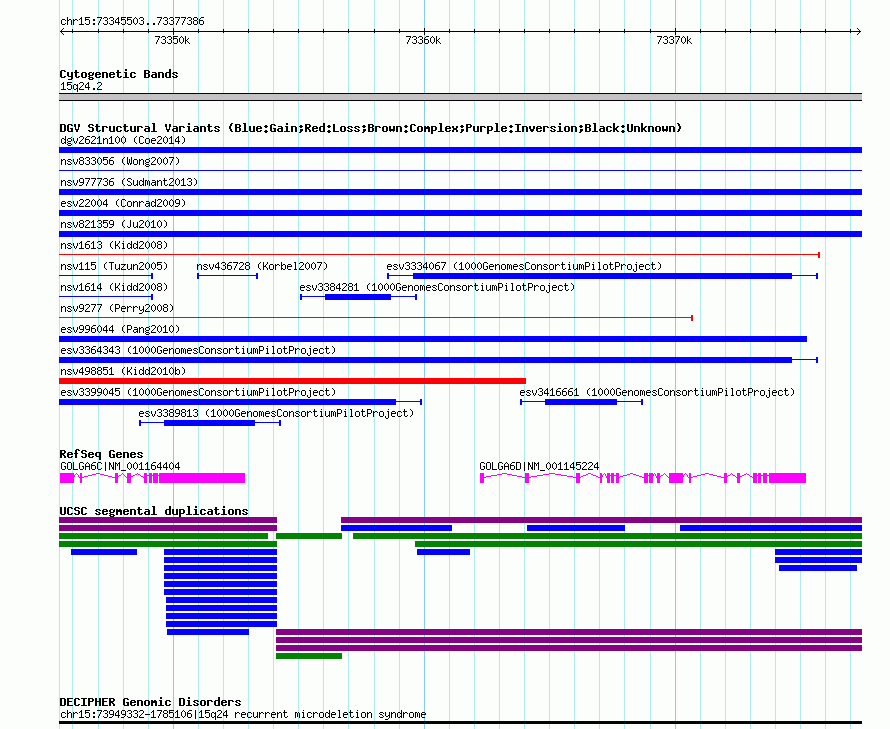Open GOLGA6D|NM_001145224 gene label
This screenshot has height=729, width=890.
click(x=539, y=466)
